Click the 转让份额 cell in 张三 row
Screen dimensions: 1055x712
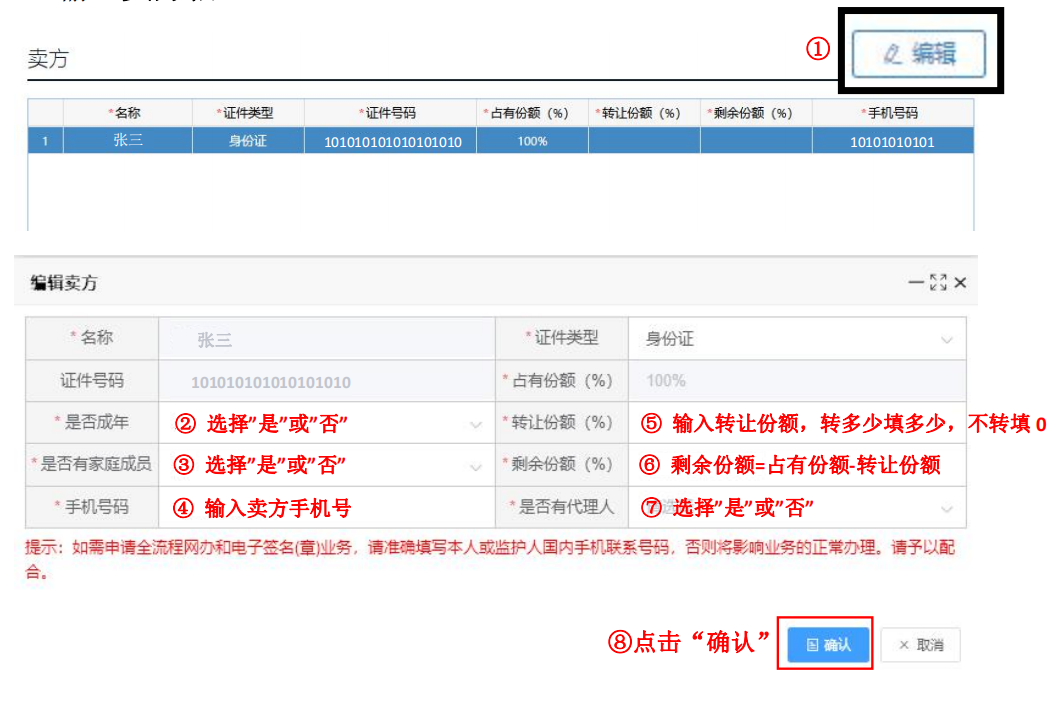pos(644,141)
